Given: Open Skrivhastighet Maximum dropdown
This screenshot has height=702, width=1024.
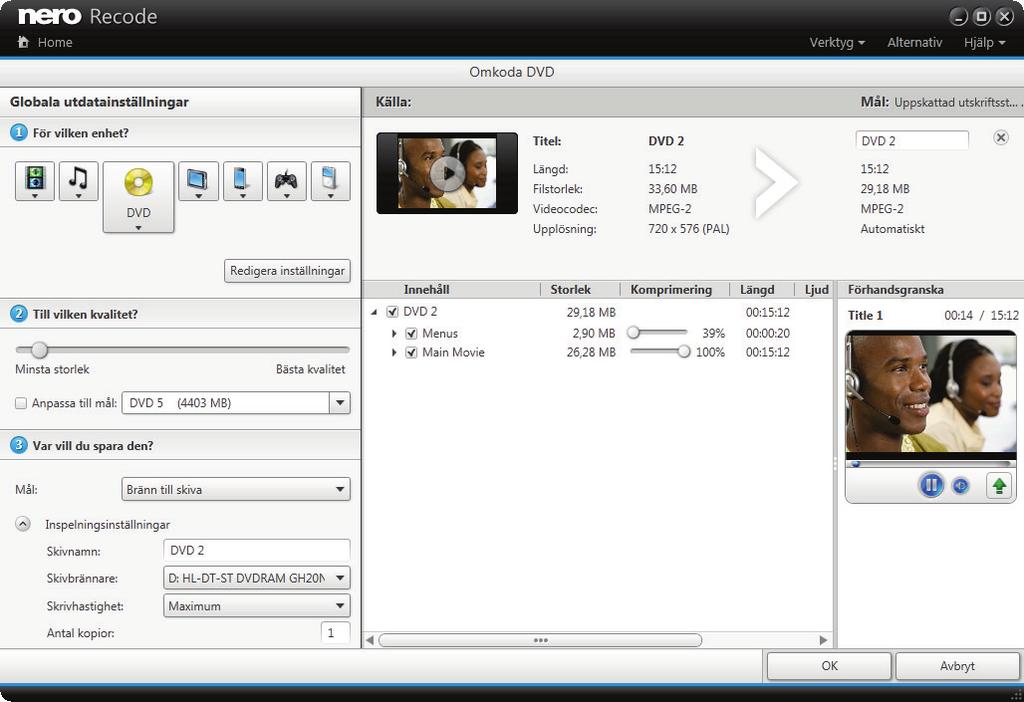Looking at the screenshot, I should pyautogui.click(x=257, y=606).
